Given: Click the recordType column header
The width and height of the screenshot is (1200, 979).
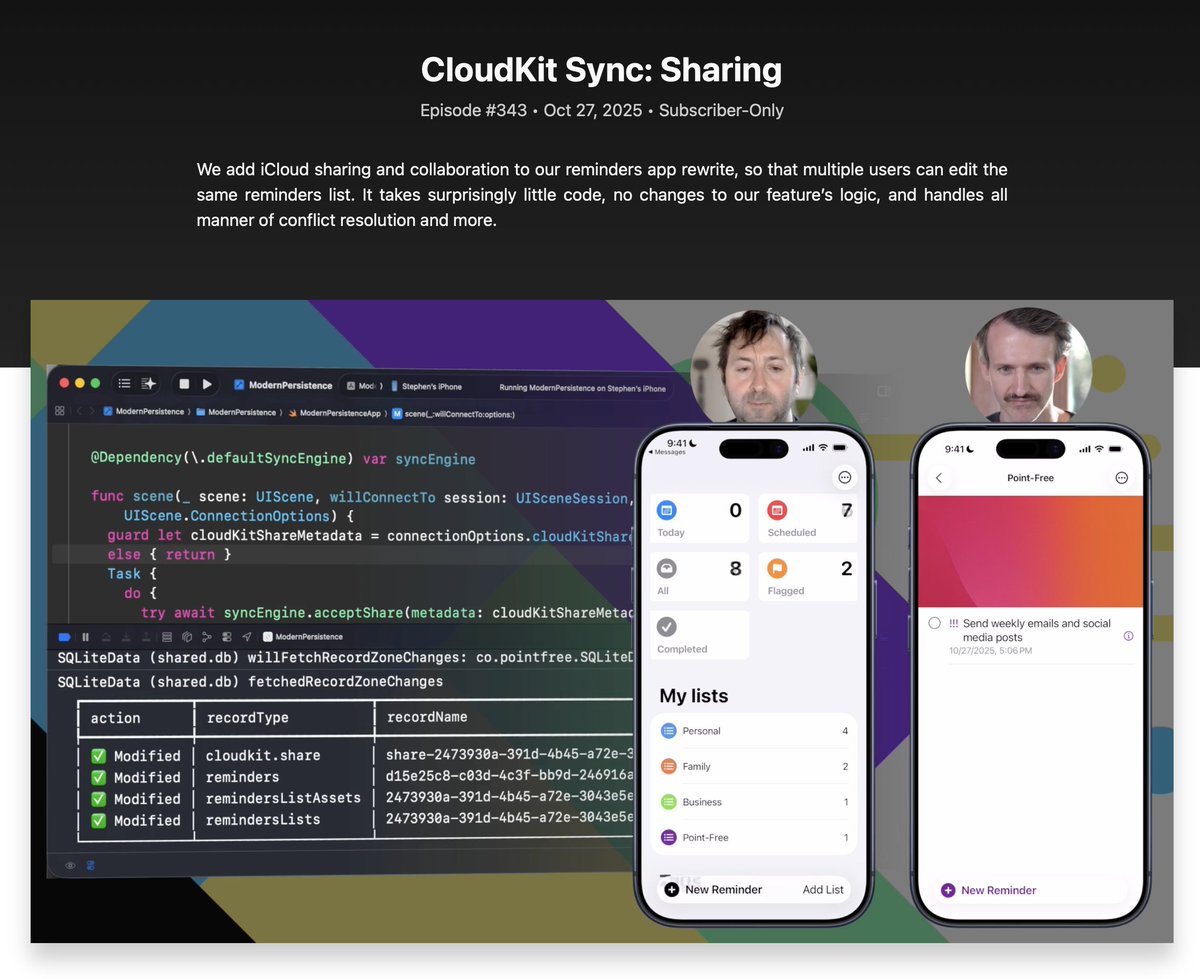Looking at the screenshot, I should (x=247, y=718).
